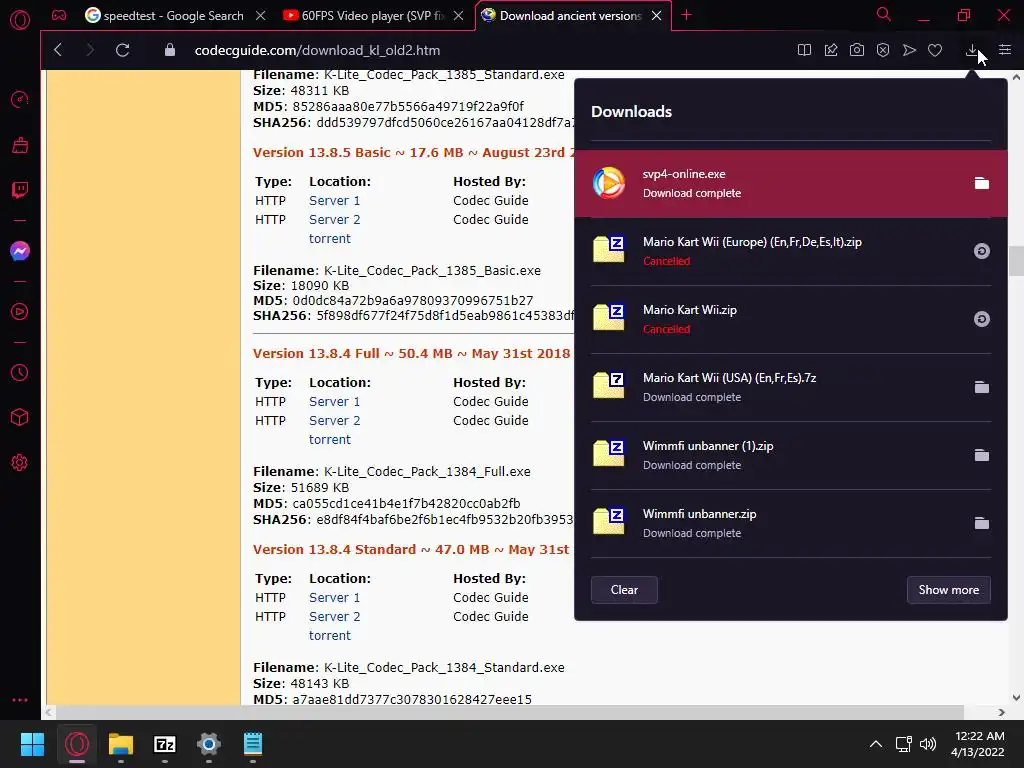Click Server 2 for 13.8.4 Full
Viewport: 1024px width, 768px height.
(334, 421)
